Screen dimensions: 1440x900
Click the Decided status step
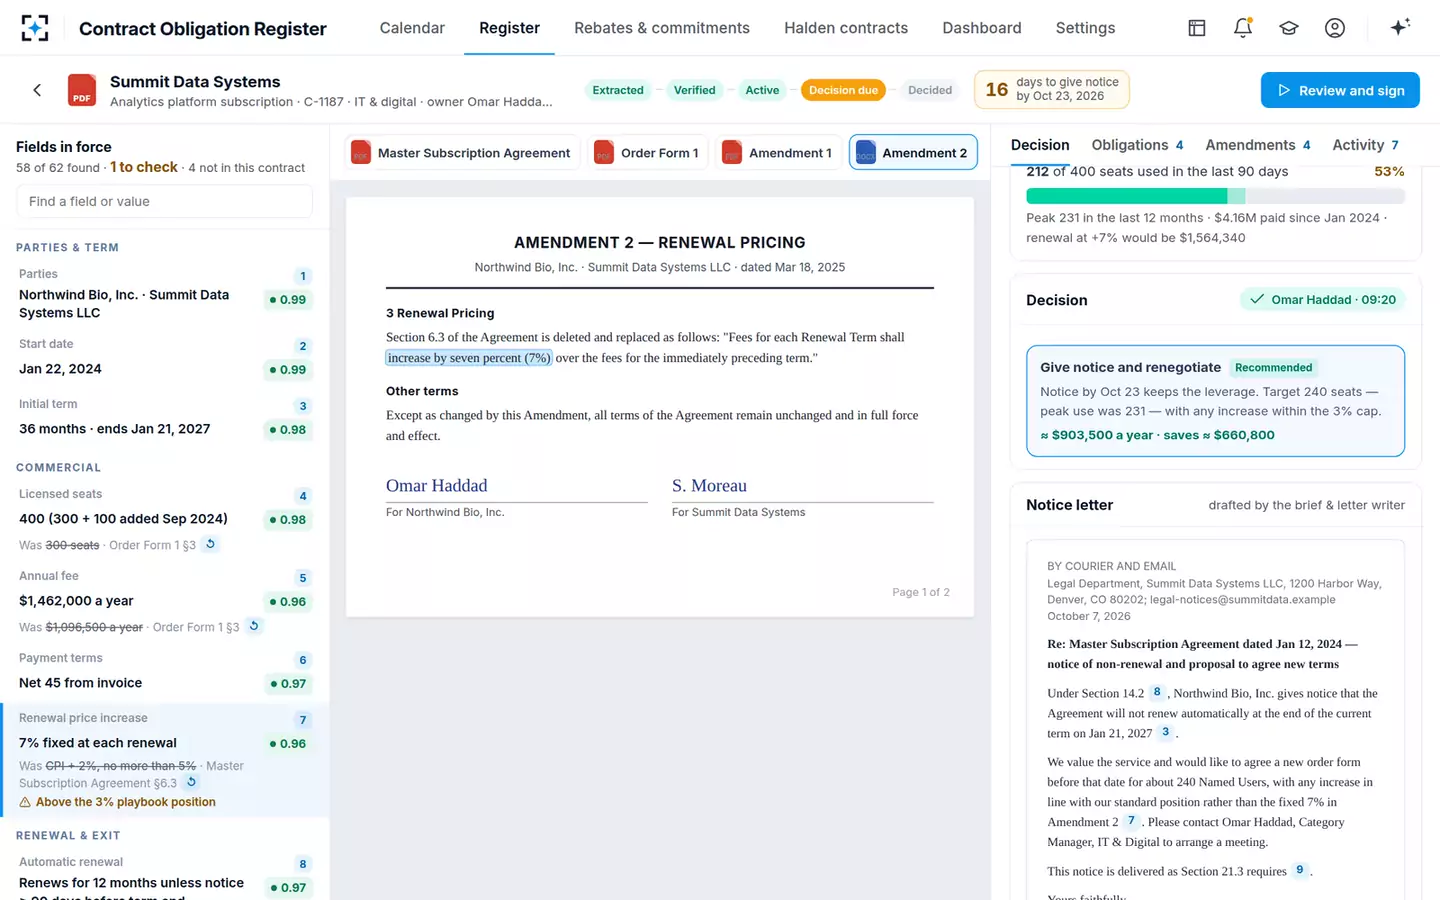(x=930, y=90)
